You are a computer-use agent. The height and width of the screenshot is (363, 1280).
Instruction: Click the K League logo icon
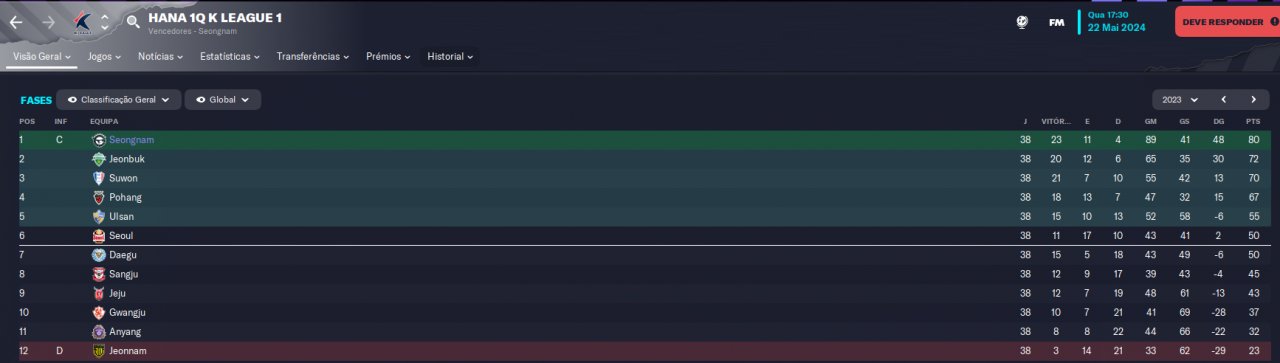[x=84, y=21]
